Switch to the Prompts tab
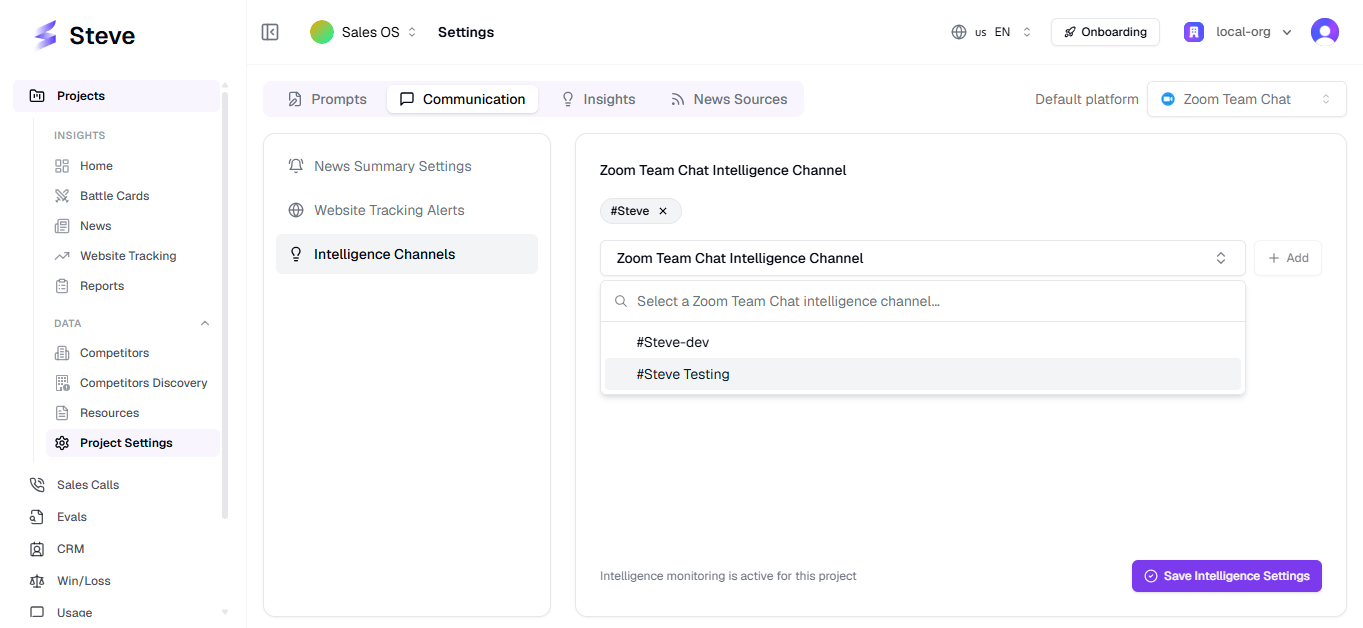The width and height of the screenshot is (1363, 628). pyautogui.click(x=327, y=99)
